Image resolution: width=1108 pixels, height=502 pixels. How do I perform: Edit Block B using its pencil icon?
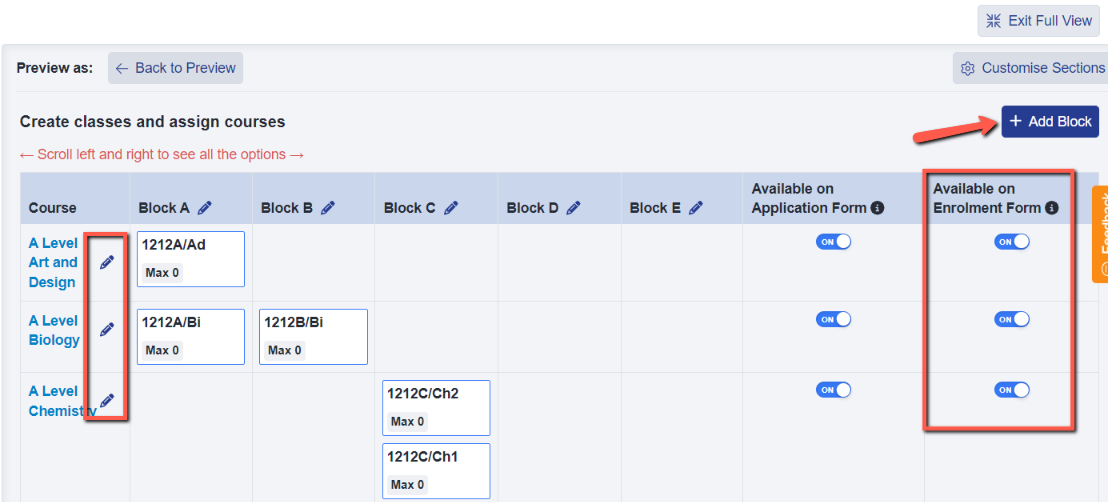tap(328, 208)
